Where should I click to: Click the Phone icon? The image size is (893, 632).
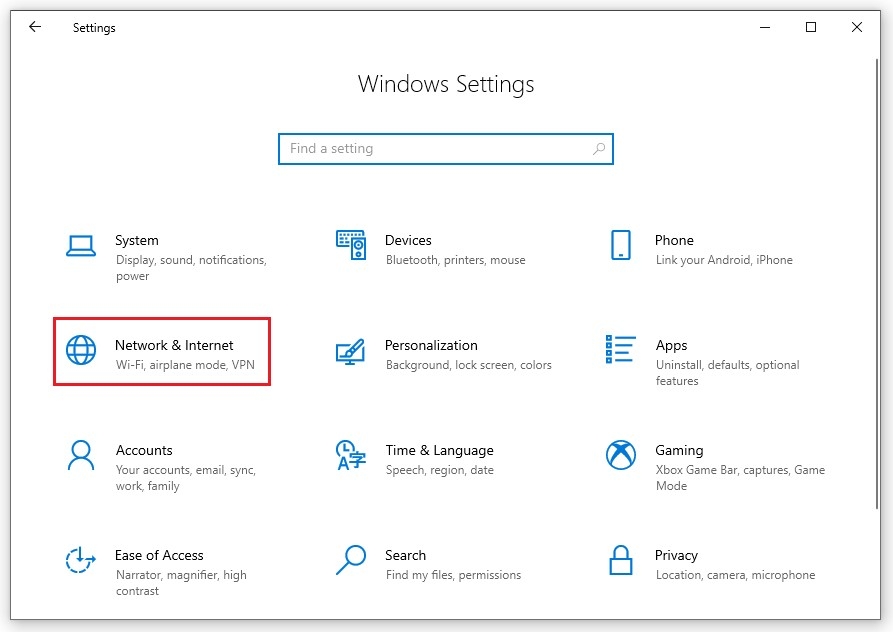pos(620,245)
